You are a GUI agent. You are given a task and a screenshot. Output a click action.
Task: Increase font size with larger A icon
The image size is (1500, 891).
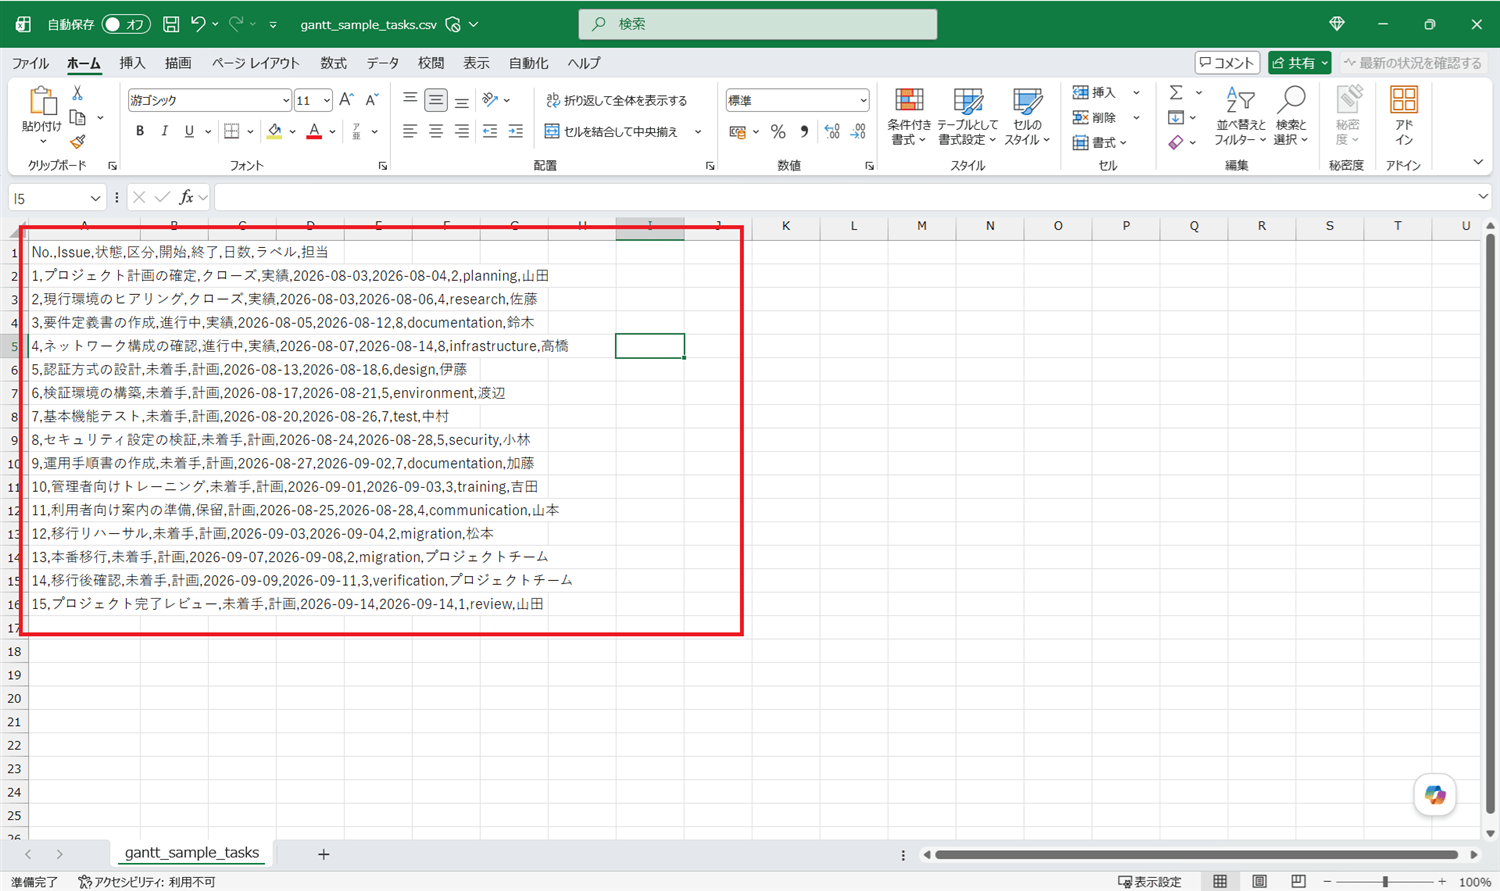[x=346, y=100]
